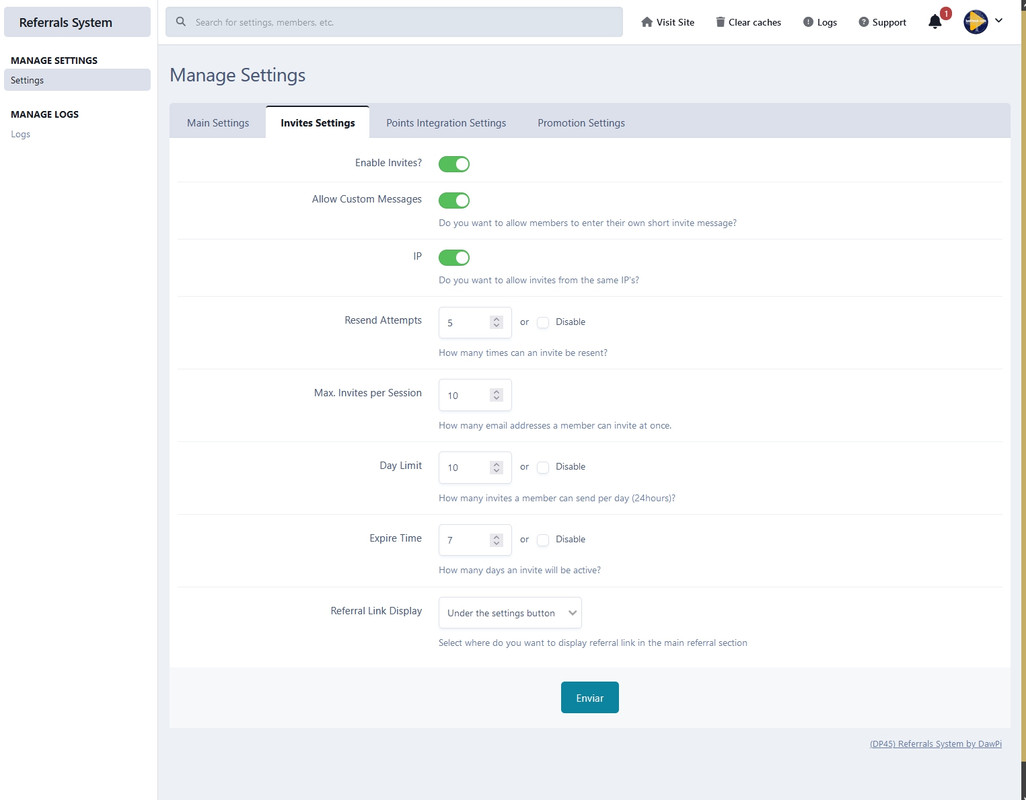Open the Referral Link Display dropdown

pyautogui.click(x=510, y=613)
